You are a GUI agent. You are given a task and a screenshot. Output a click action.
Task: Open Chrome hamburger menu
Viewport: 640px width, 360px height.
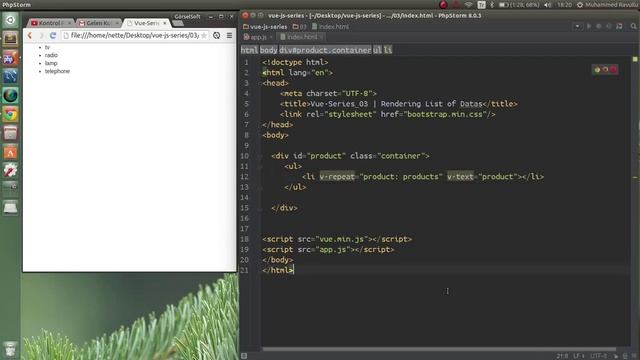[229, 36]
